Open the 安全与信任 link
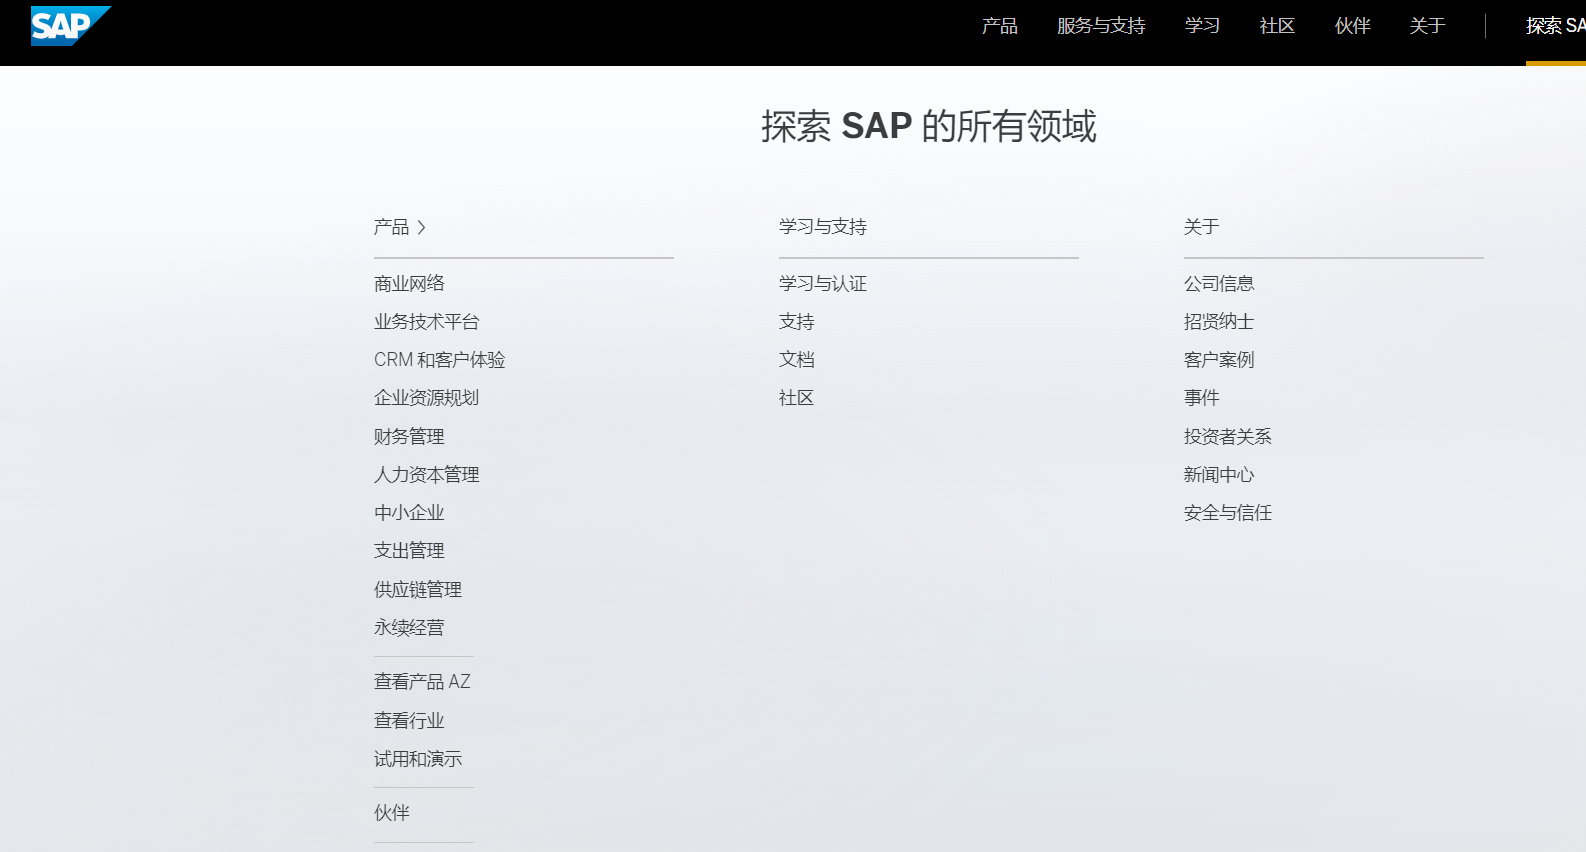This screenshot has height=852, width=1586. (x=1228, y=513)
